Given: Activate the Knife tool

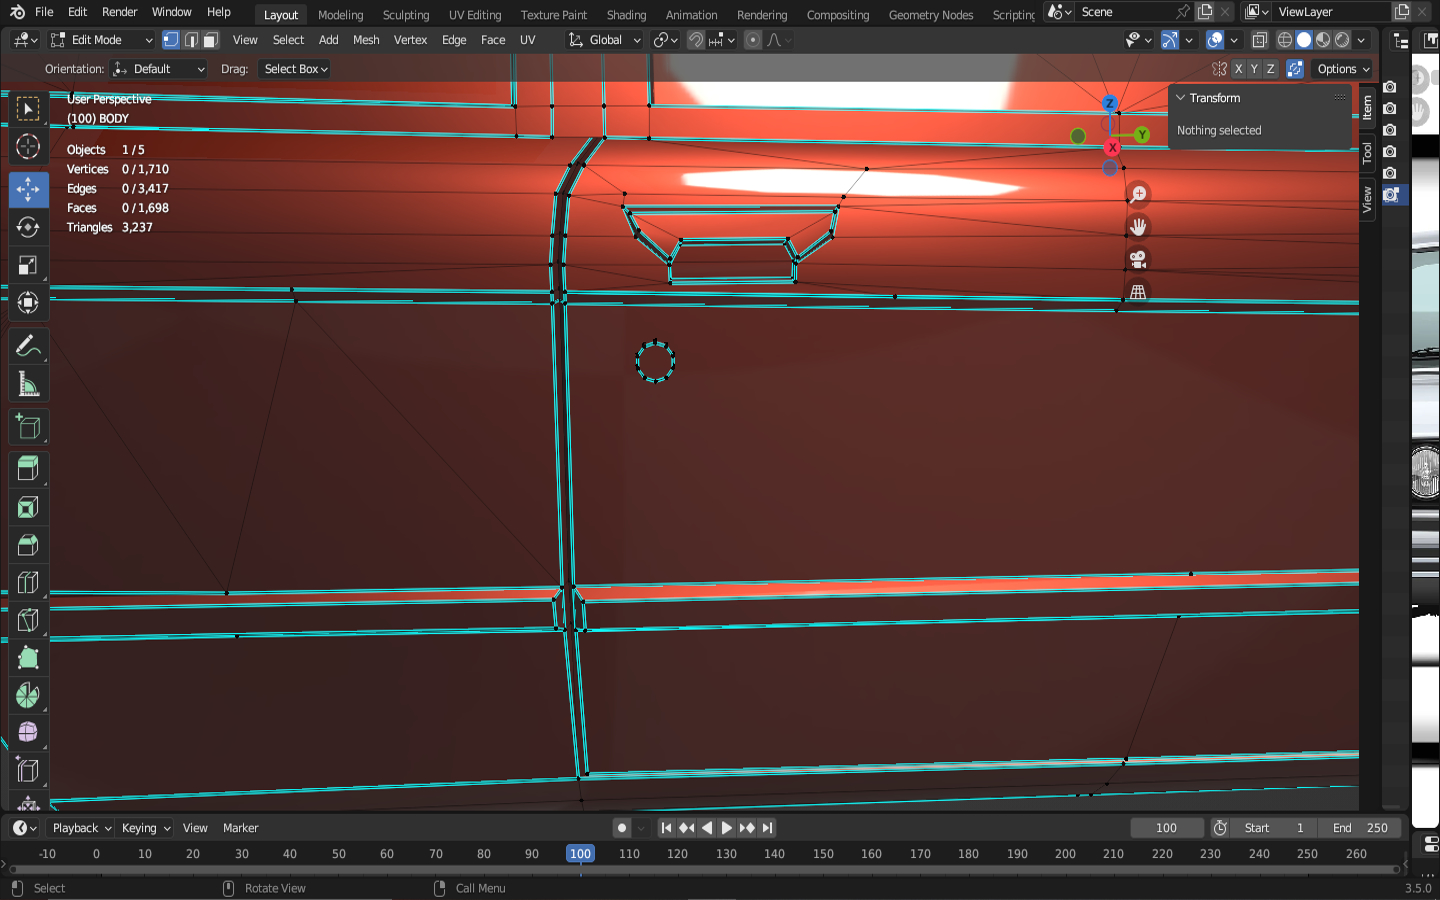Looking at the screenshot, I should tap(28, 620).
